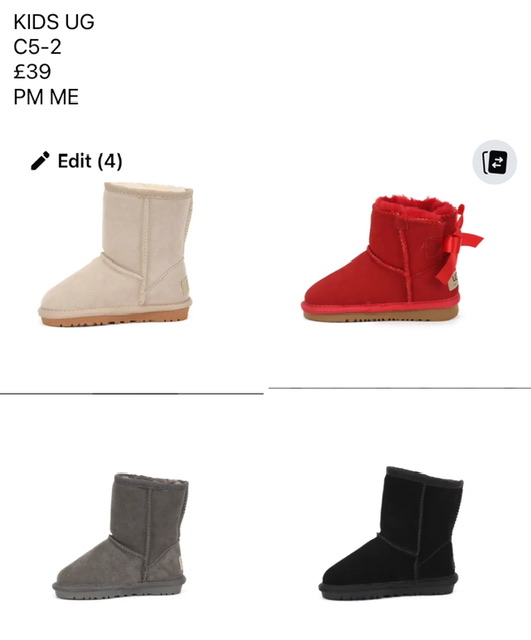Click the heel tag on beige boot
This screenshot has height=640, width=531.
click(185, 287)
